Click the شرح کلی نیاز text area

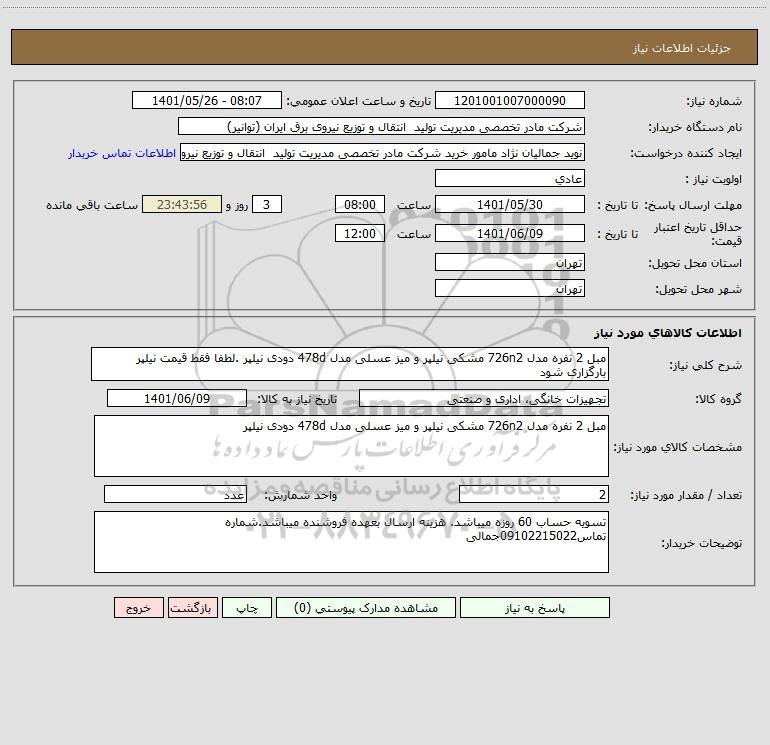tap(350, 364)
